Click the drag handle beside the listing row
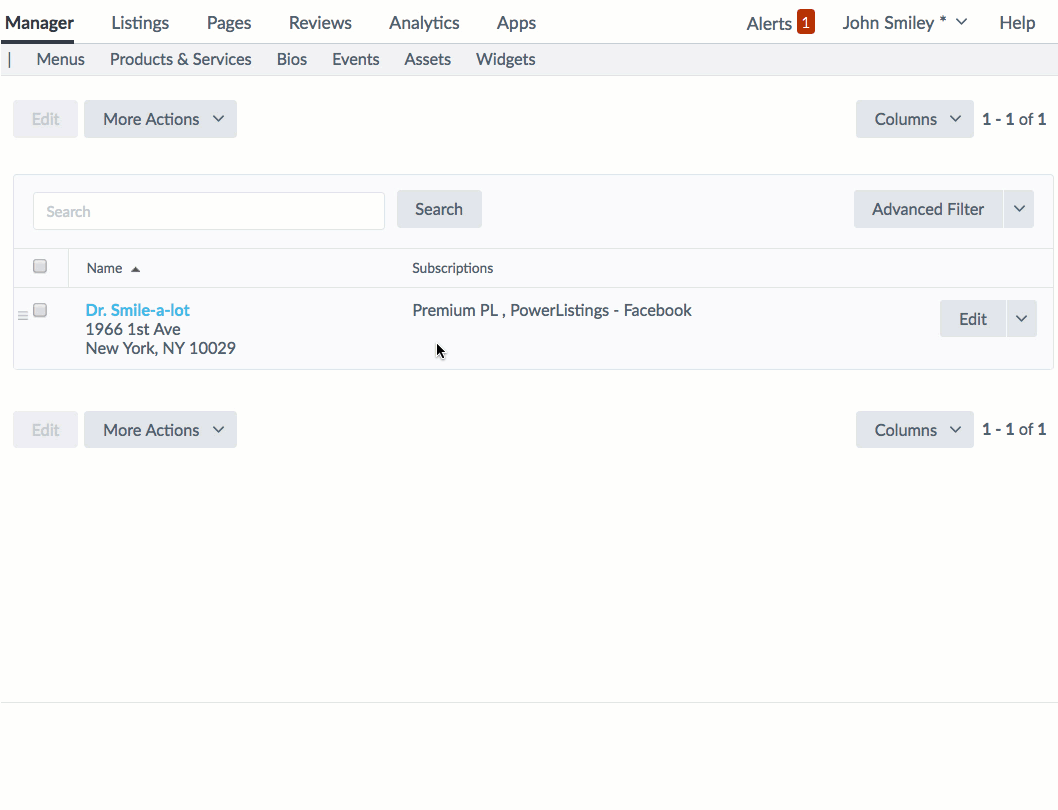Screen dimensions: 1058x810 pyautogui.click(x=22, y=314)
